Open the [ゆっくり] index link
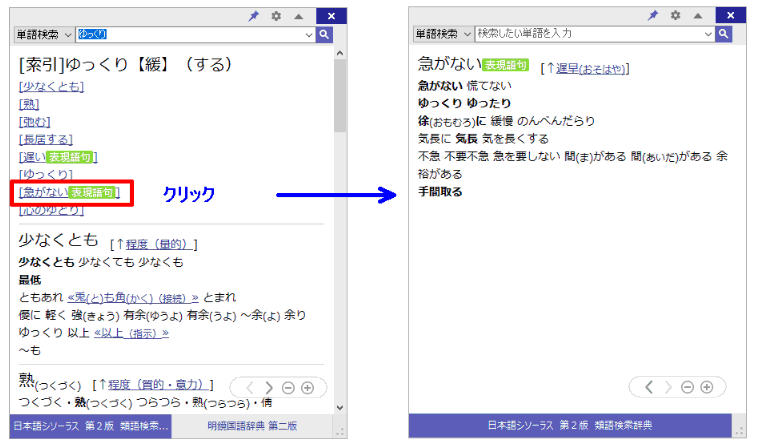 point(46,174)
